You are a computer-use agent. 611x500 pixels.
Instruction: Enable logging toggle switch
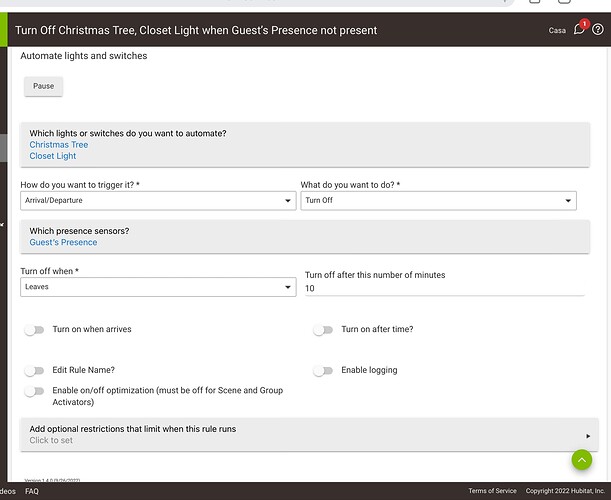point(322,370)
